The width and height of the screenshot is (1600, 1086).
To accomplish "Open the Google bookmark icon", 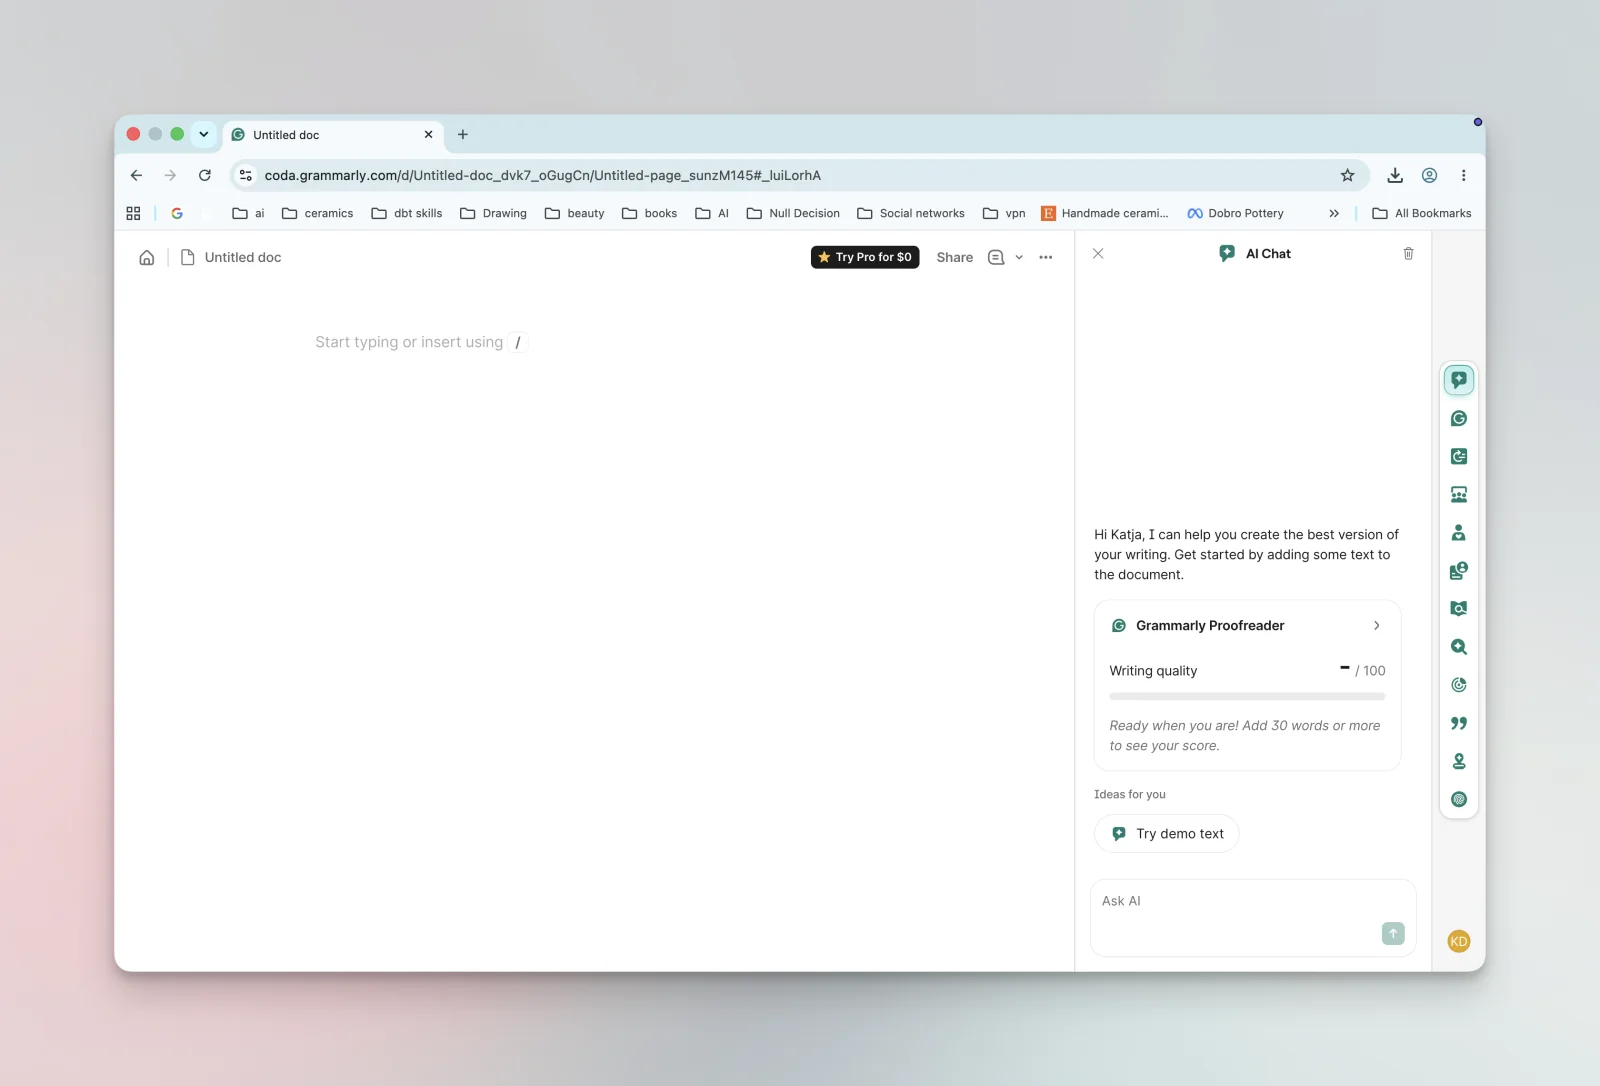I will coord(177,214).
